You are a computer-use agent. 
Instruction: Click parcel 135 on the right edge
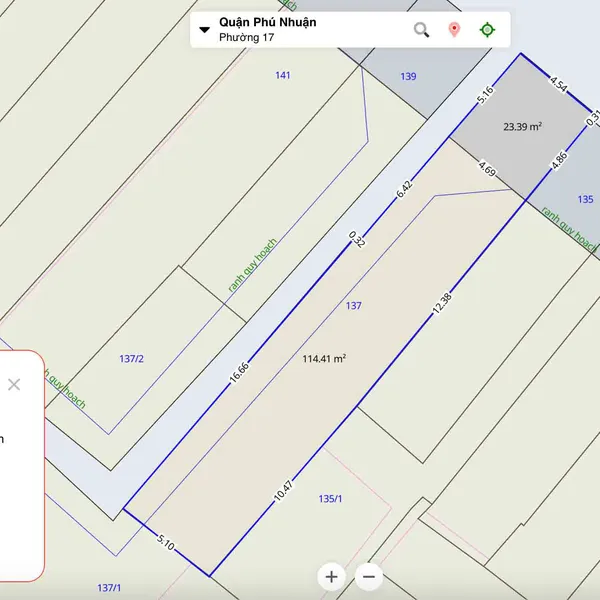(x=585, y=199)
